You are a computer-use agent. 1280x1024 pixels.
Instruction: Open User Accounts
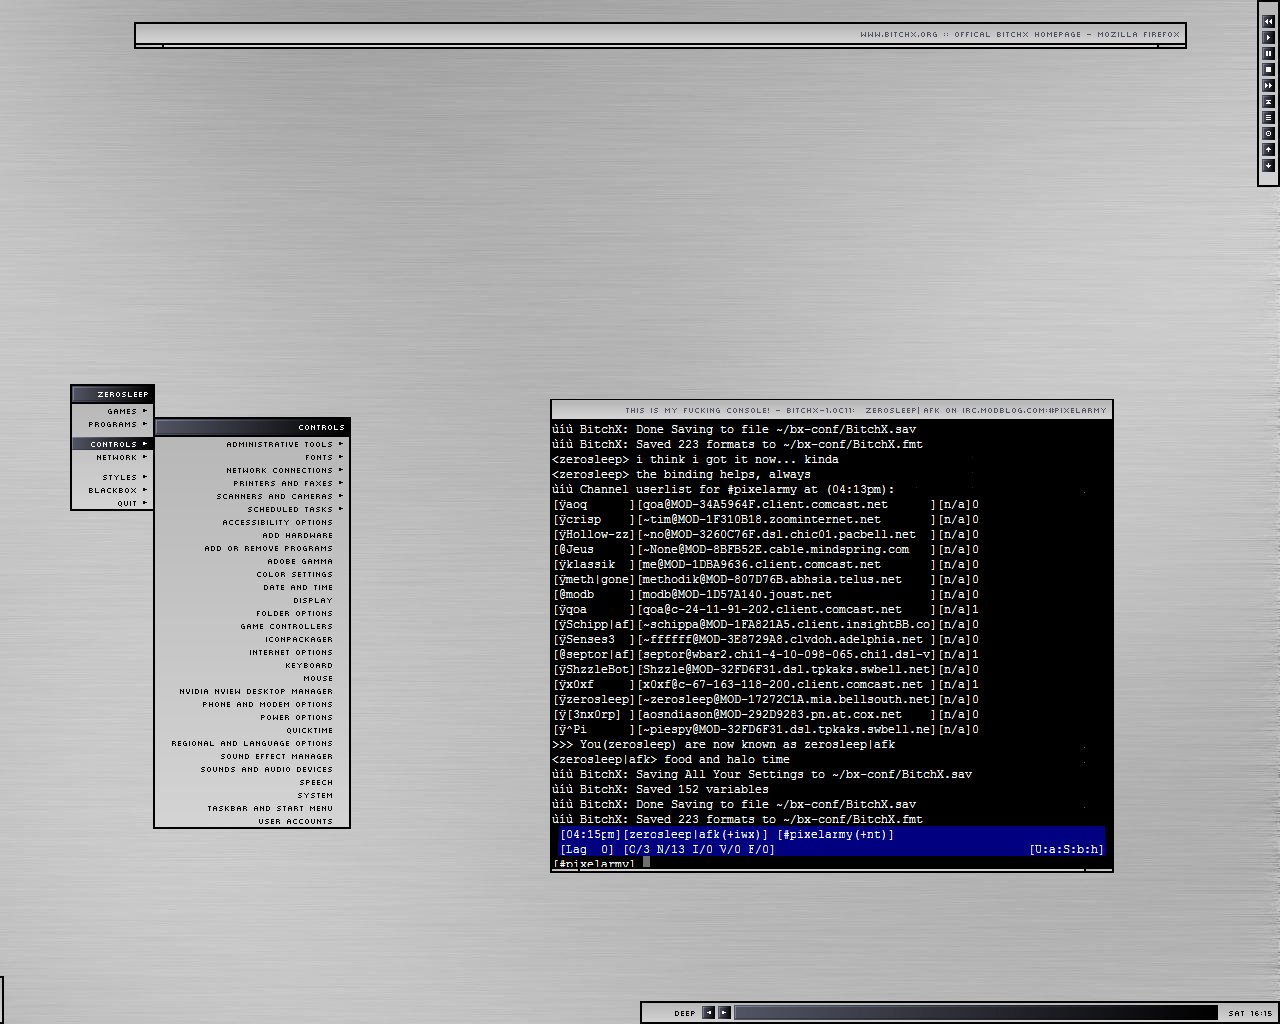[x=251, y=821]
